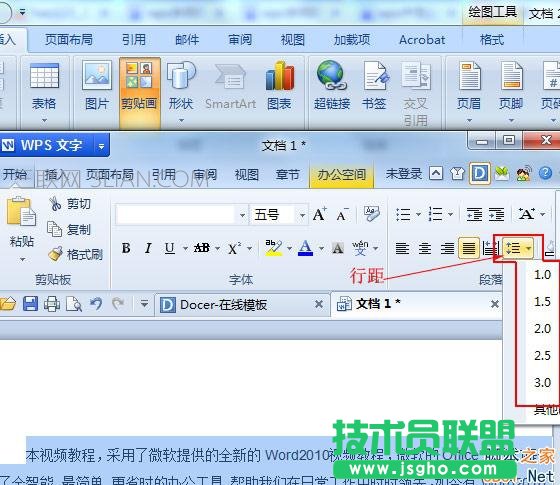The image size is (560, 485).
Task: Click the font color A swatch
Action: 305,248
